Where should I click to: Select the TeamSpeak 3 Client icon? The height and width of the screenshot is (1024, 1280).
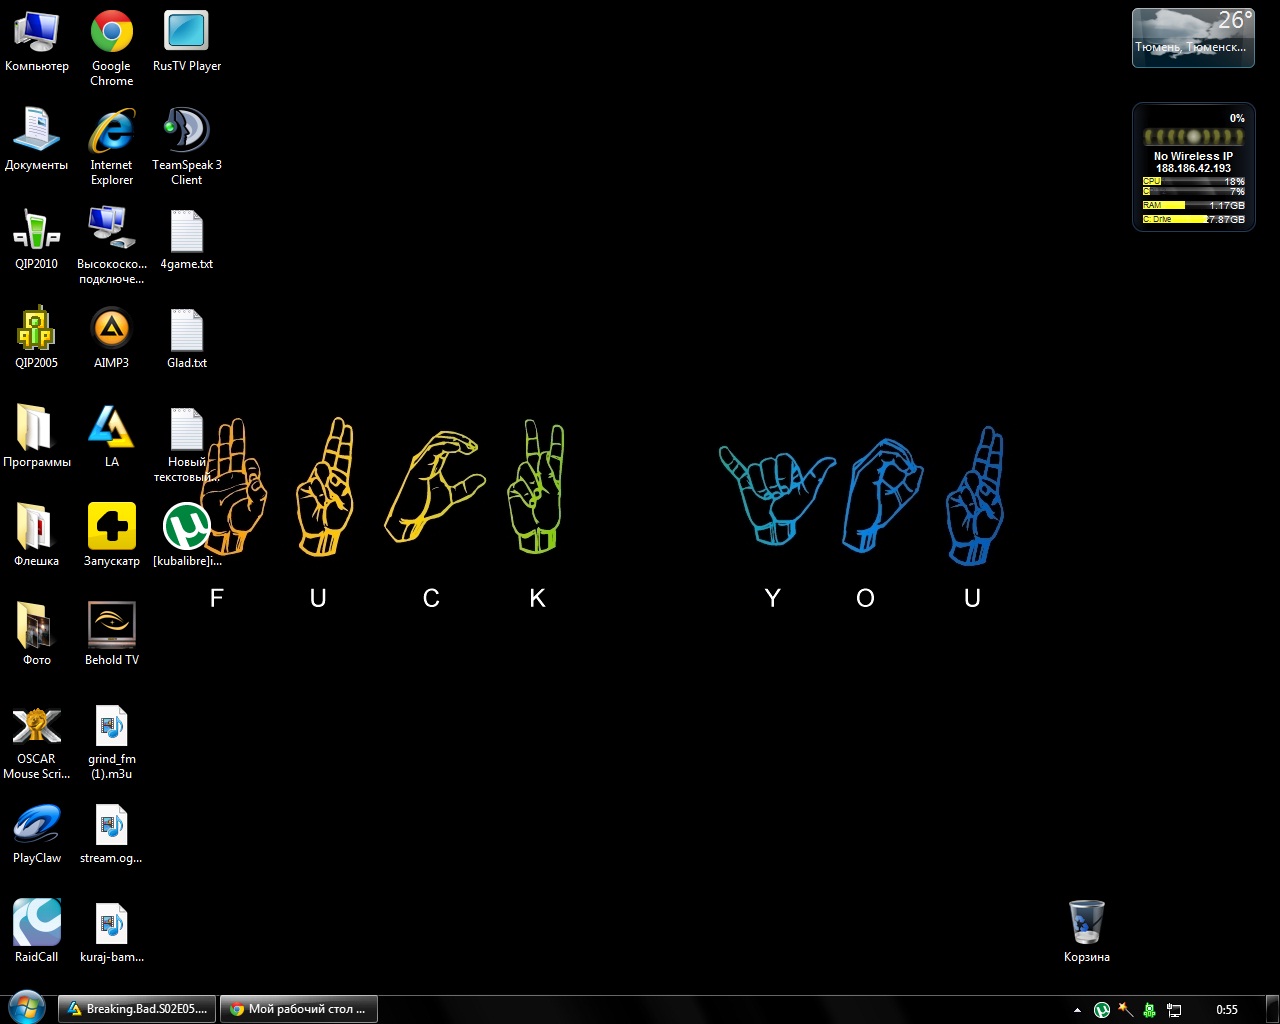[x=186, y=131]
